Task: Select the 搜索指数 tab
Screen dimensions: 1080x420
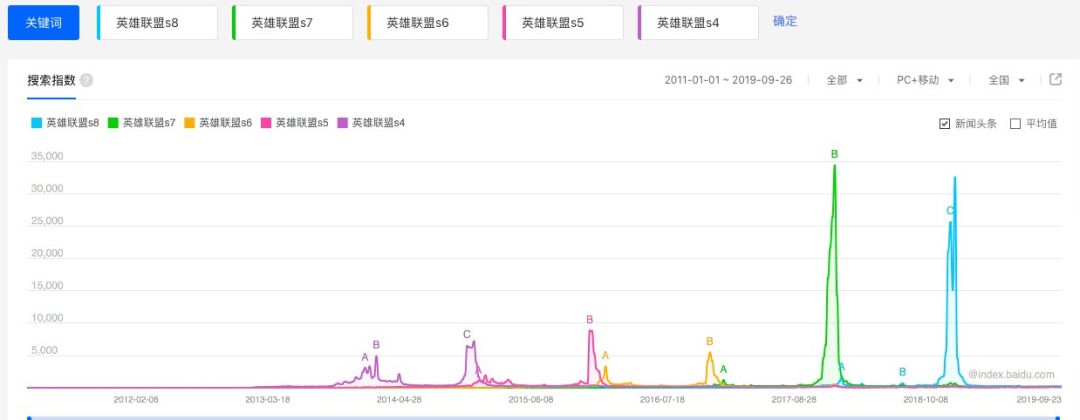Action: pyautogui.click(x=51, y=81)
